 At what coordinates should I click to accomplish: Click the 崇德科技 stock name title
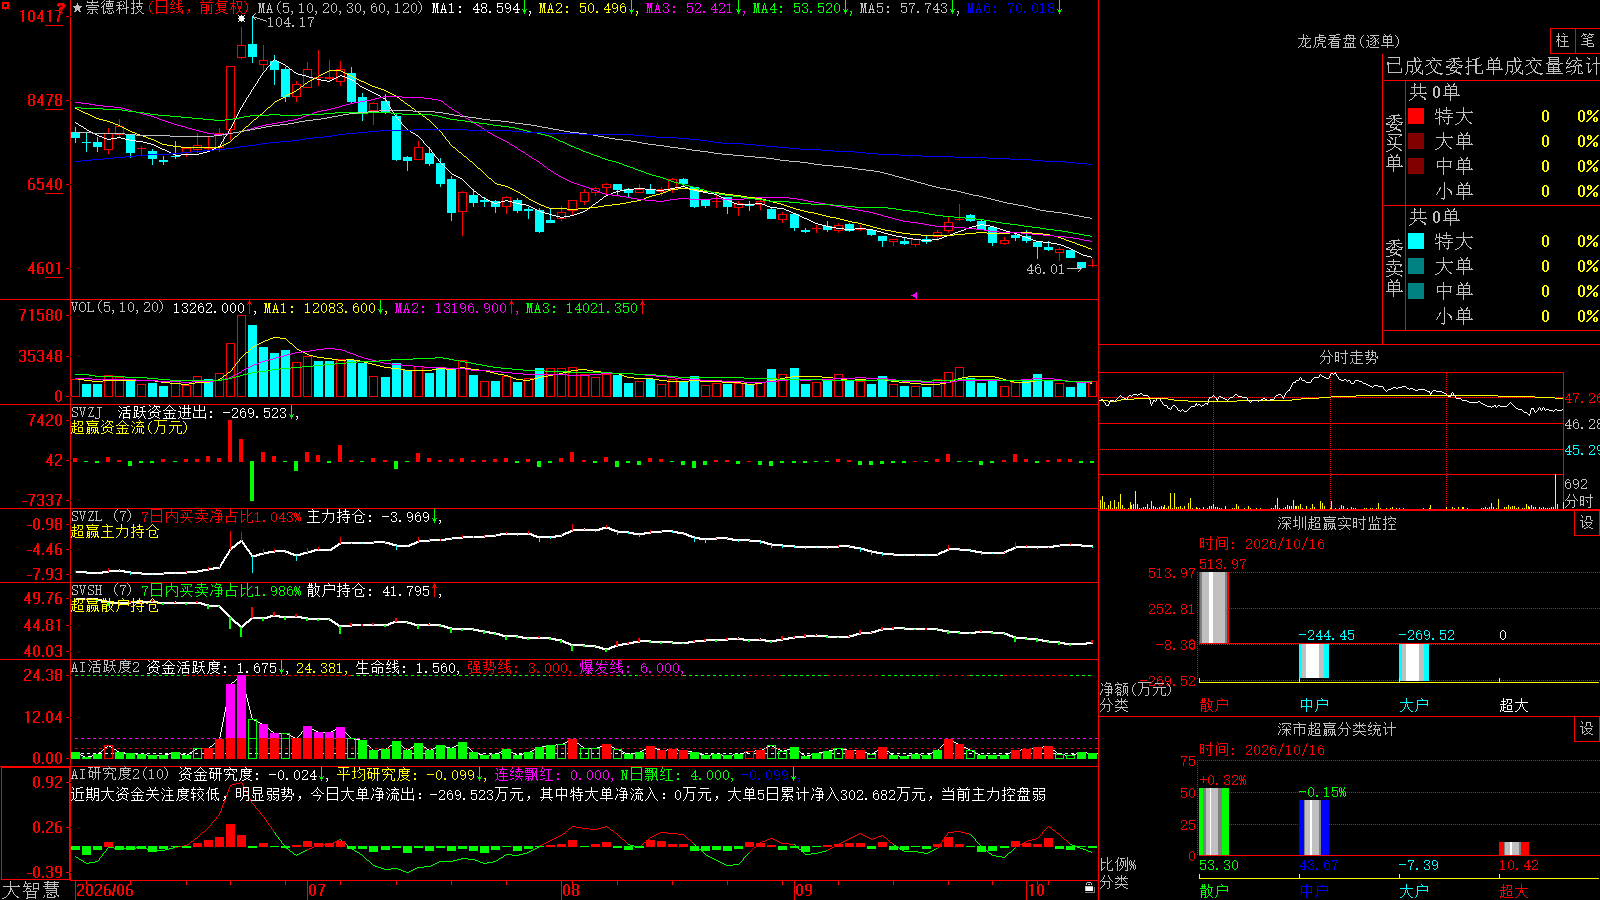coord(115,8)
